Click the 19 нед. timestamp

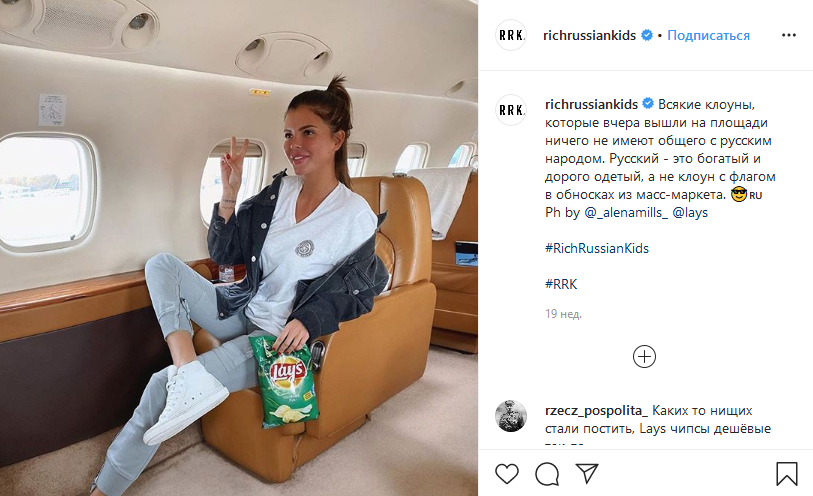point(563,314)
